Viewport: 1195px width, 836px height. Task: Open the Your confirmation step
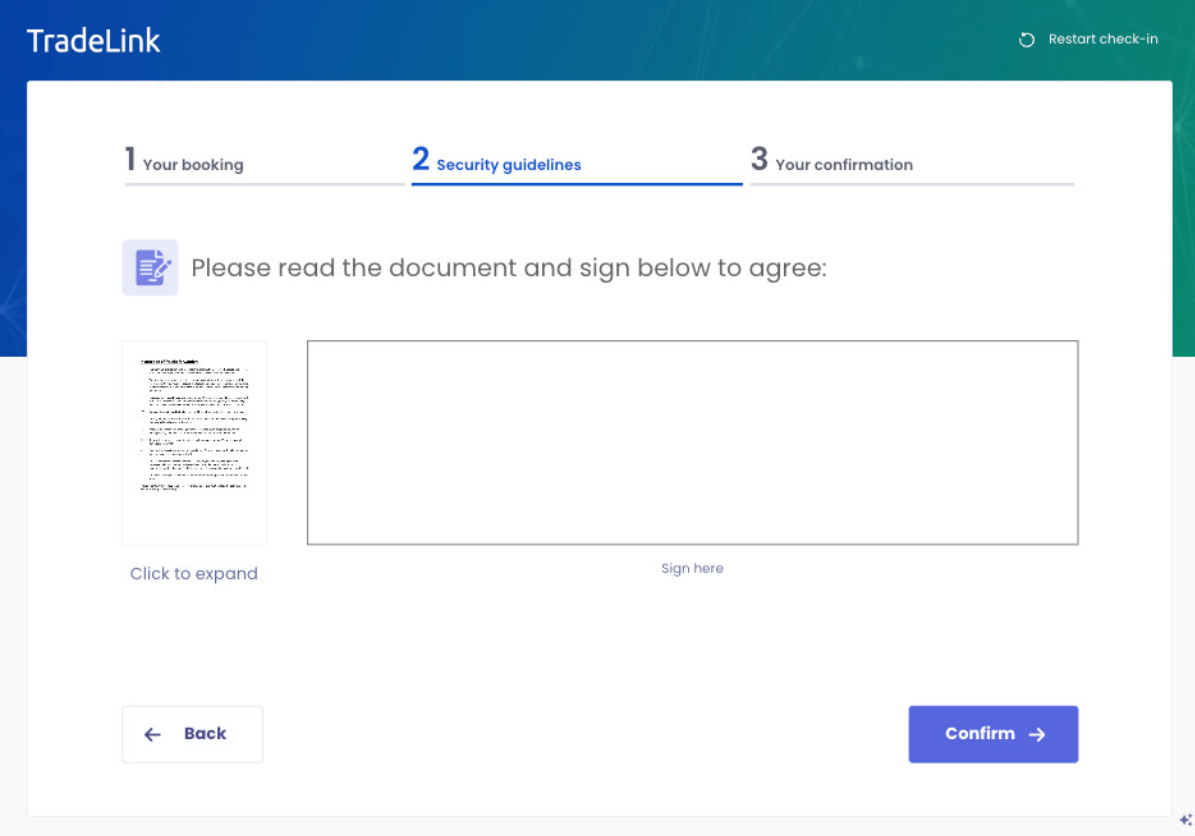843,165
